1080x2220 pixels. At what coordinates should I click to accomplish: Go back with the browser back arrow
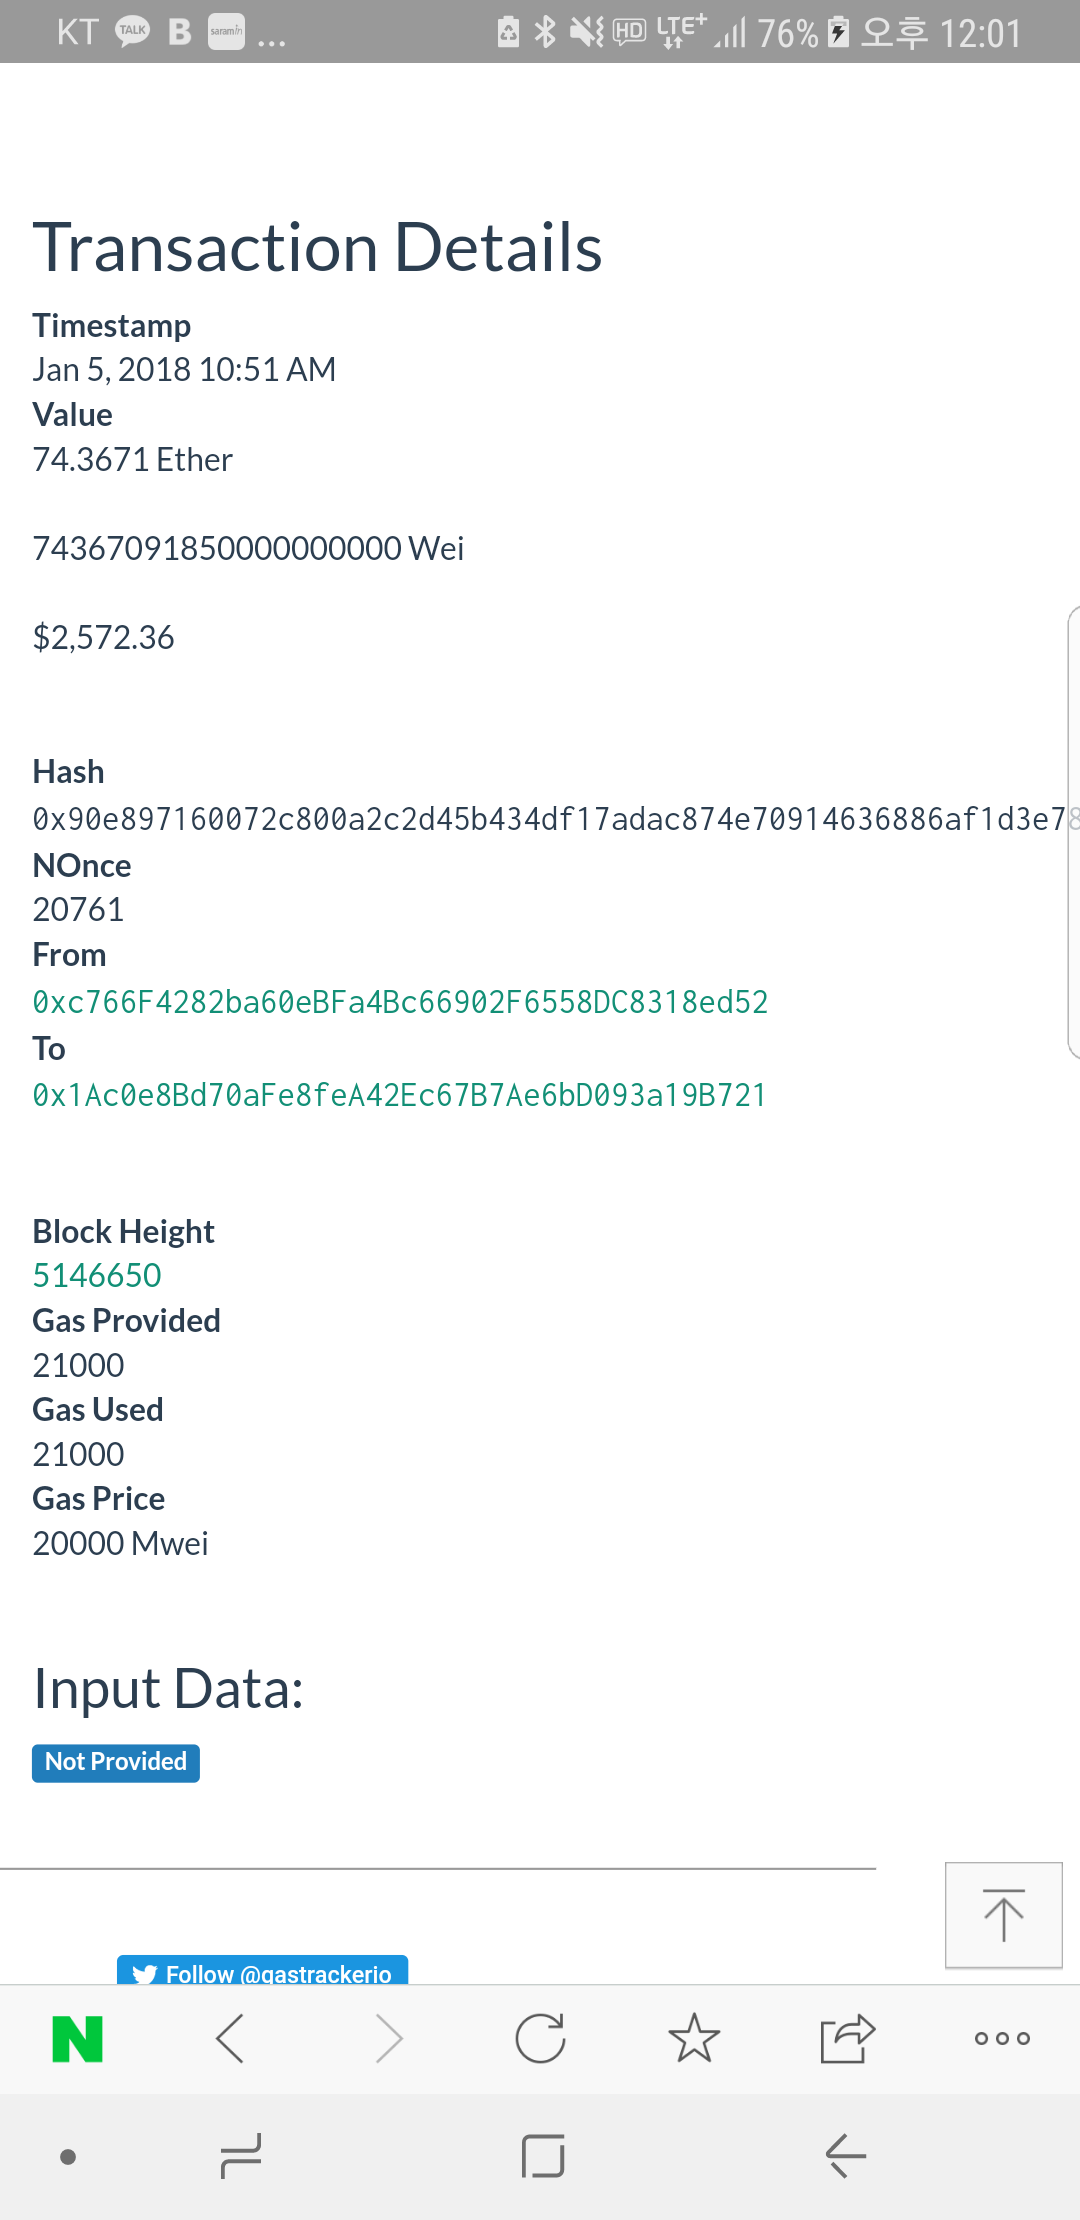(x=231, y=2039)
